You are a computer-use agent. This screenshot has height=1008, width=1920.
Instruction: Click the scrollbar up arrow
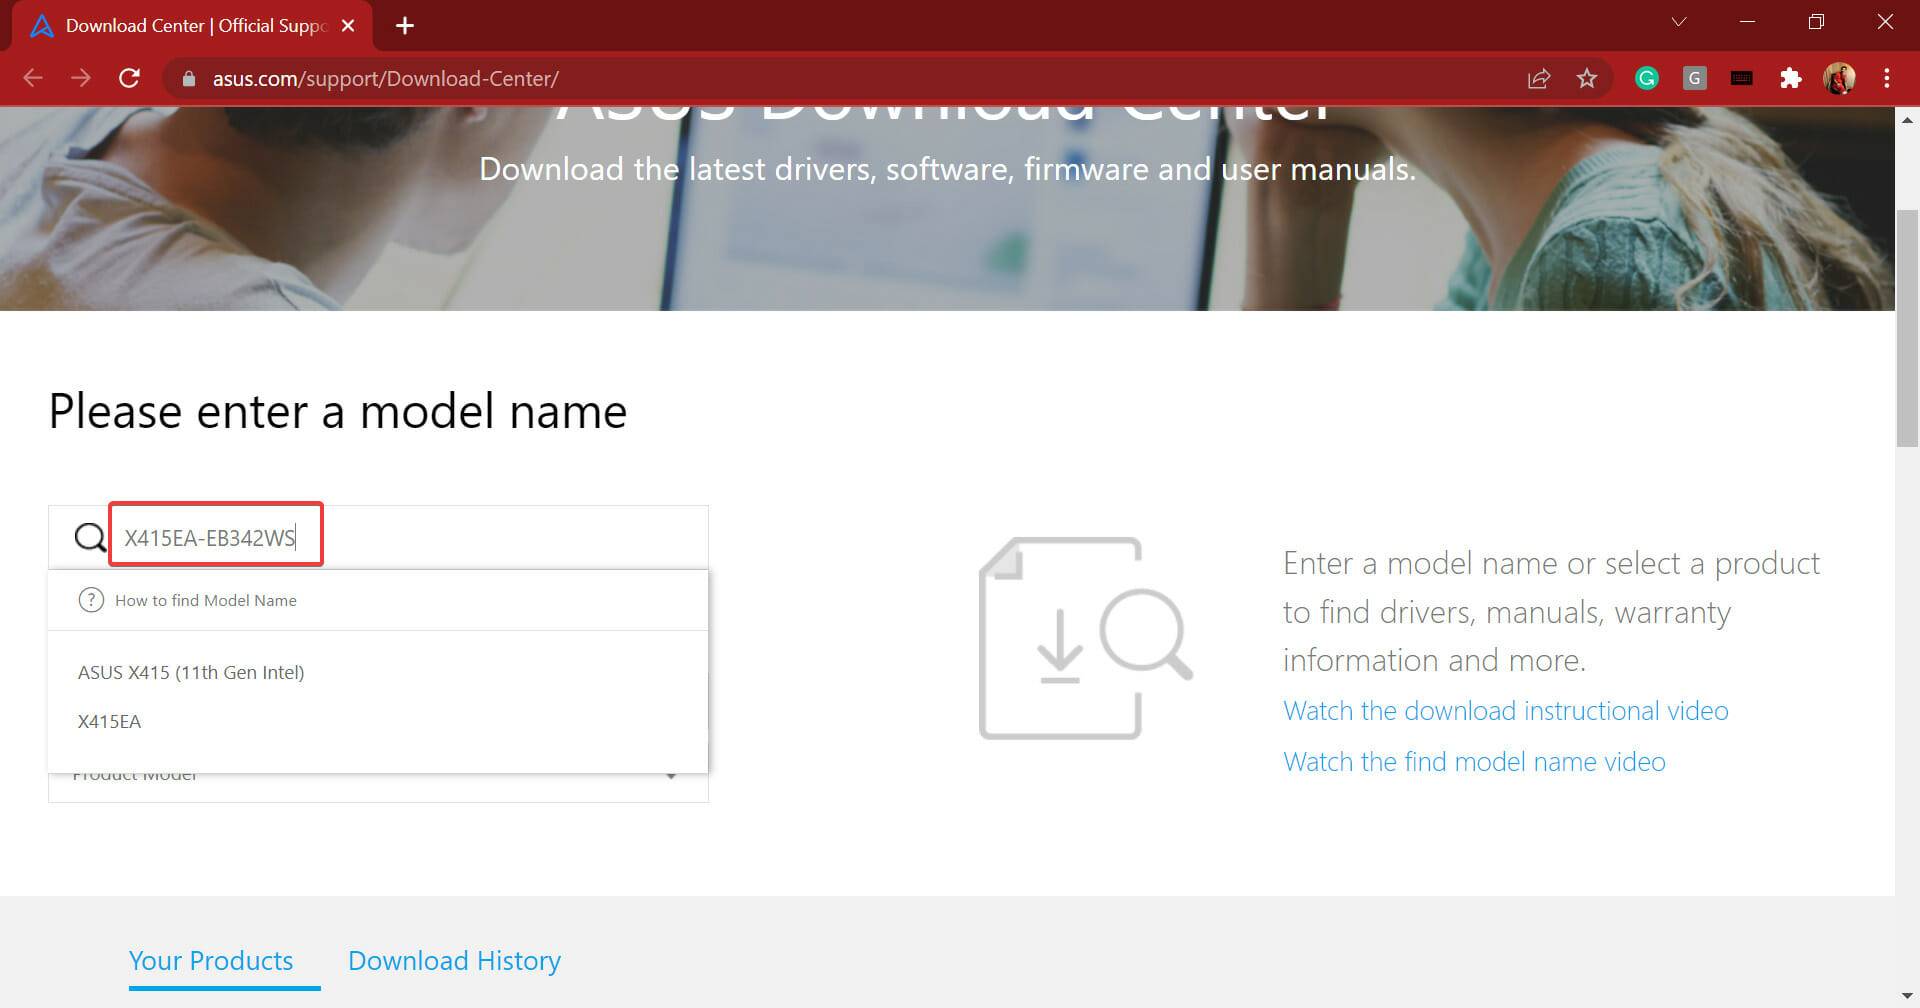click(x=1907, y=118)
